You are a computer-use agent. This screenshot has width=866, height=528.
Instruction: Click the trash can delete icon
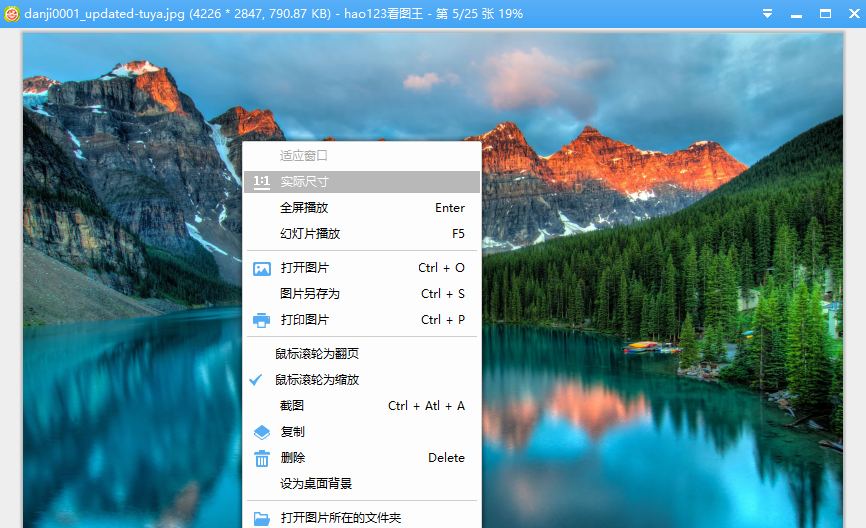(261, 458)
